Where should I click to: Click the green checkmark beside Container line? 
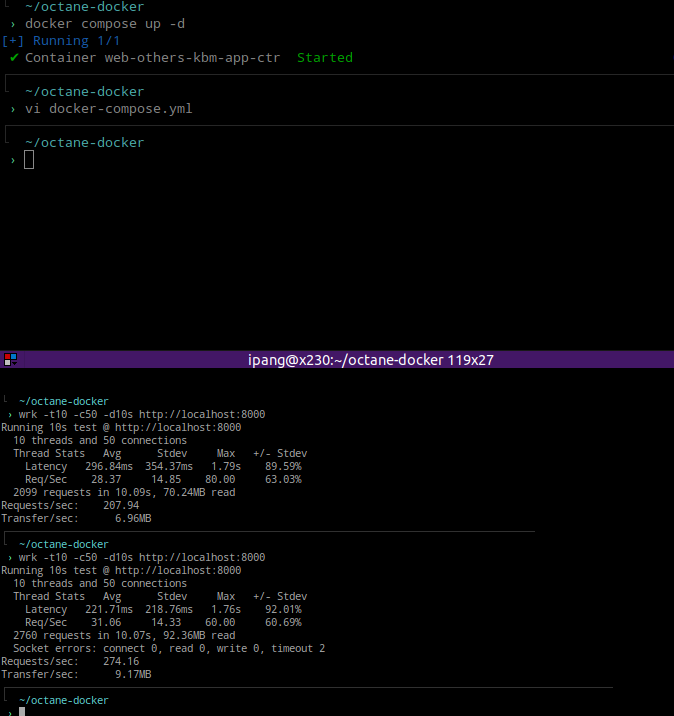[x=14, y=58]
